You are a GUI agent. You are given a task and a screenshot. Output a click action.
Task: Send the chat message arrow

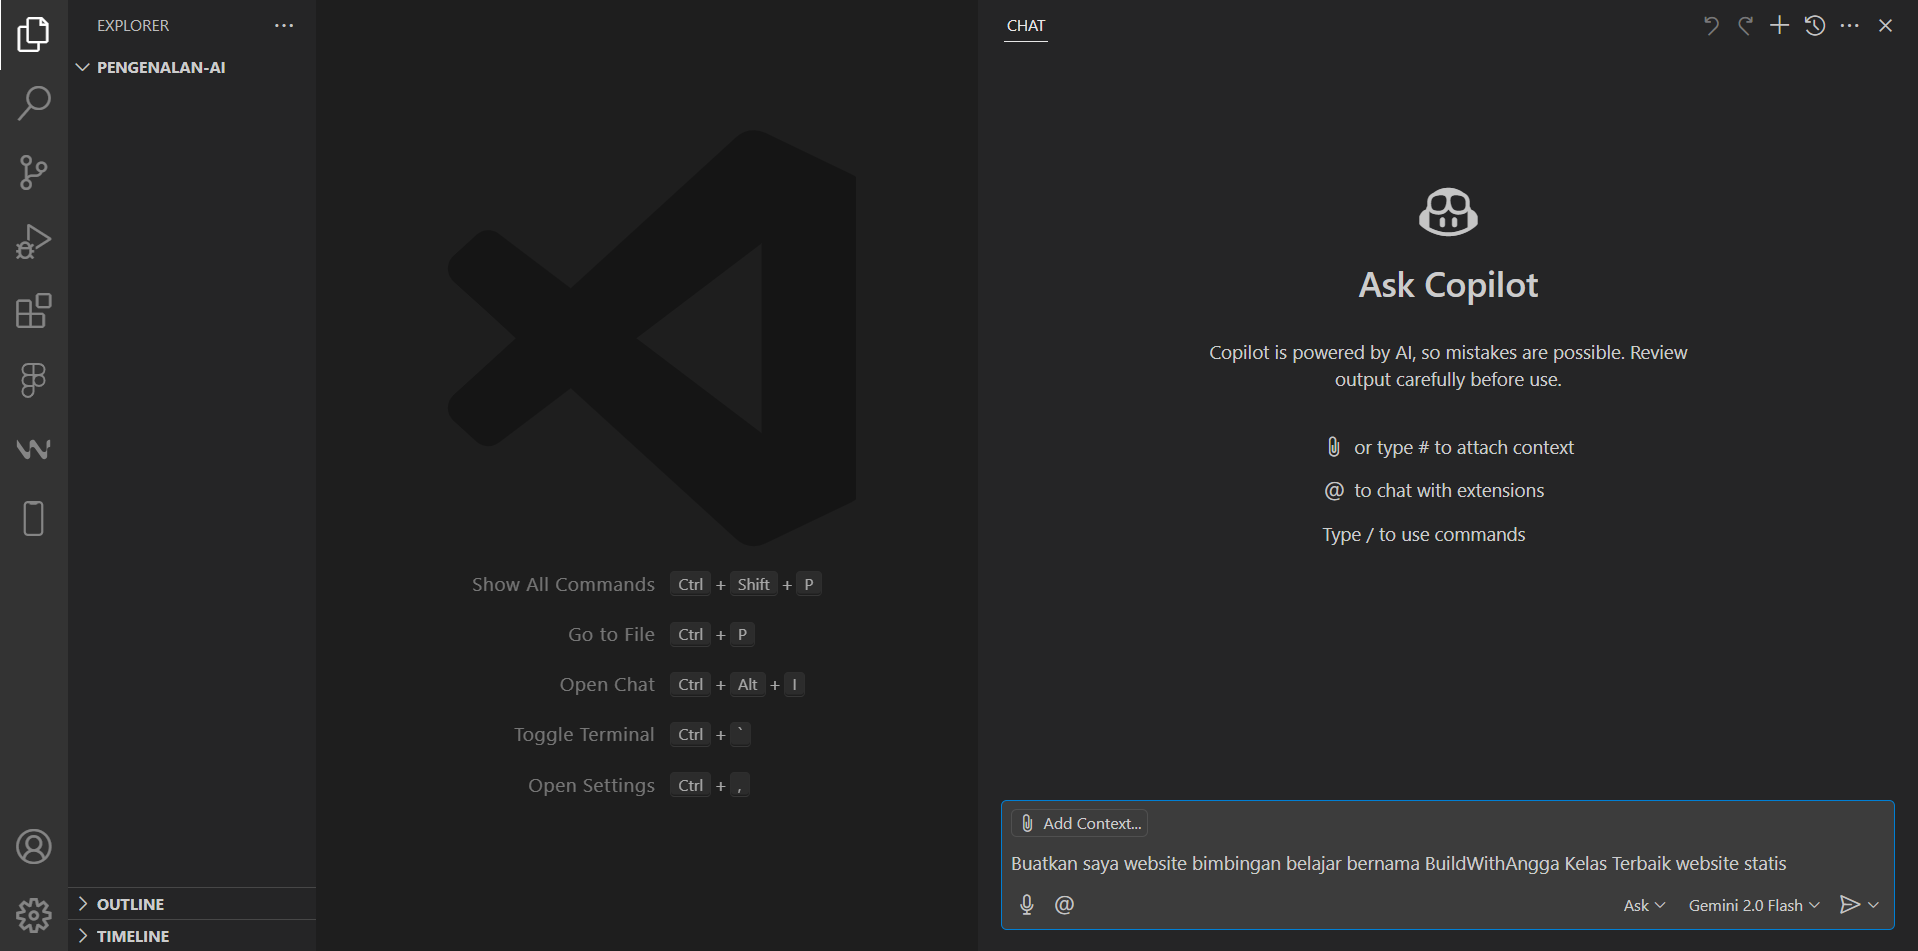tap(1850, 905)
